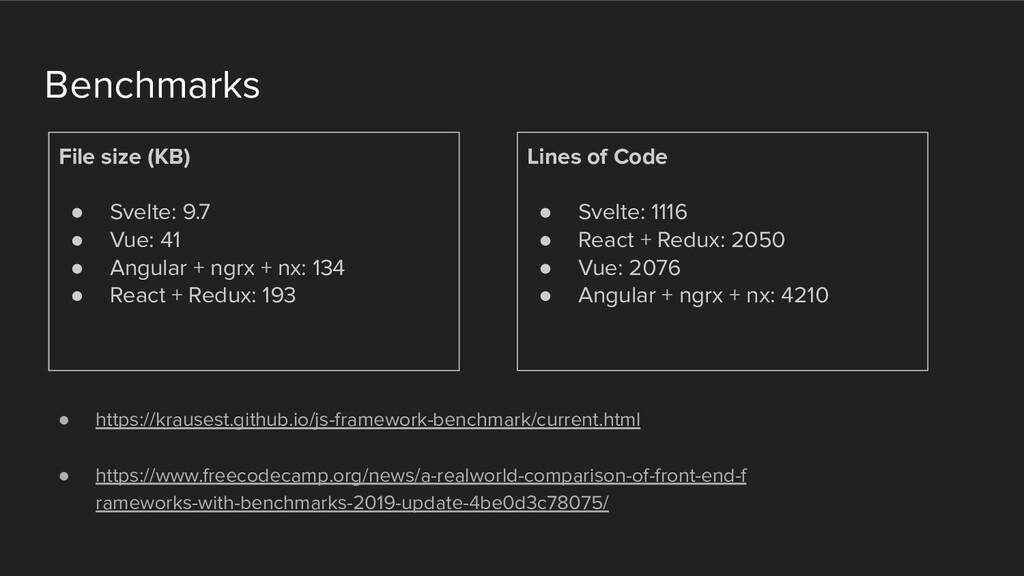The height and width of the screenshot is (576, 1024).
Task: Click the React + Redux: 2050 item
Action: [x=681, y=240]
